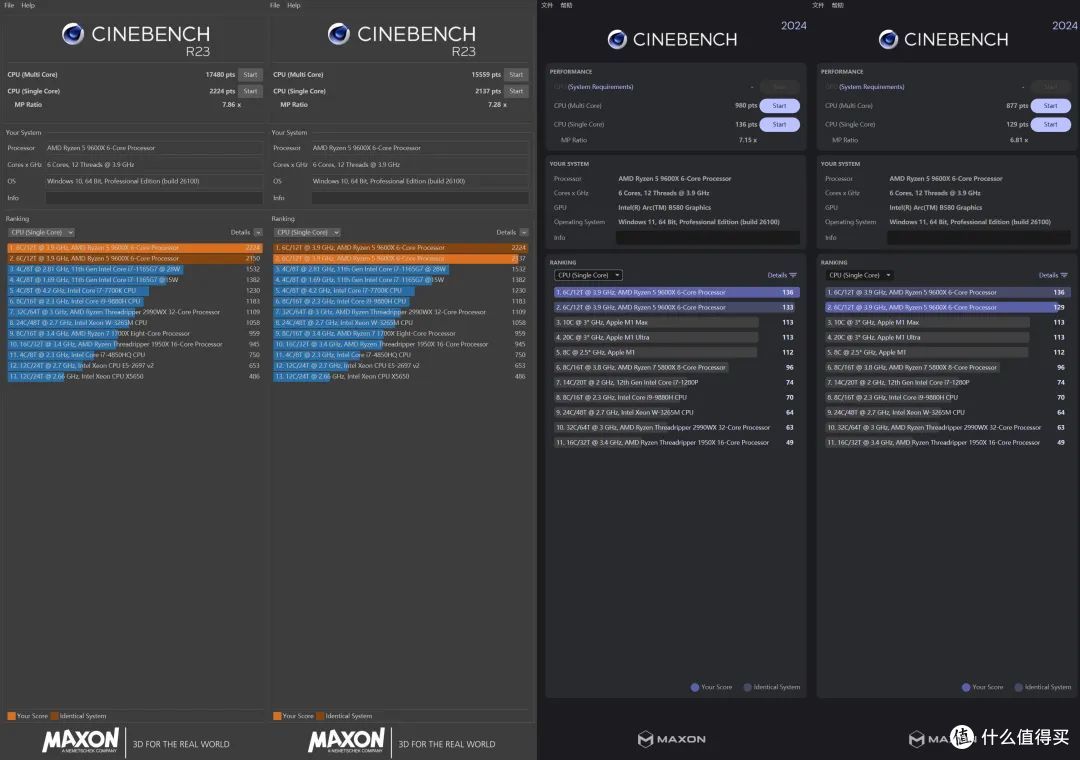
Task: Click Info field in the 15559 pts R23 window
Action: pos(419,198)
